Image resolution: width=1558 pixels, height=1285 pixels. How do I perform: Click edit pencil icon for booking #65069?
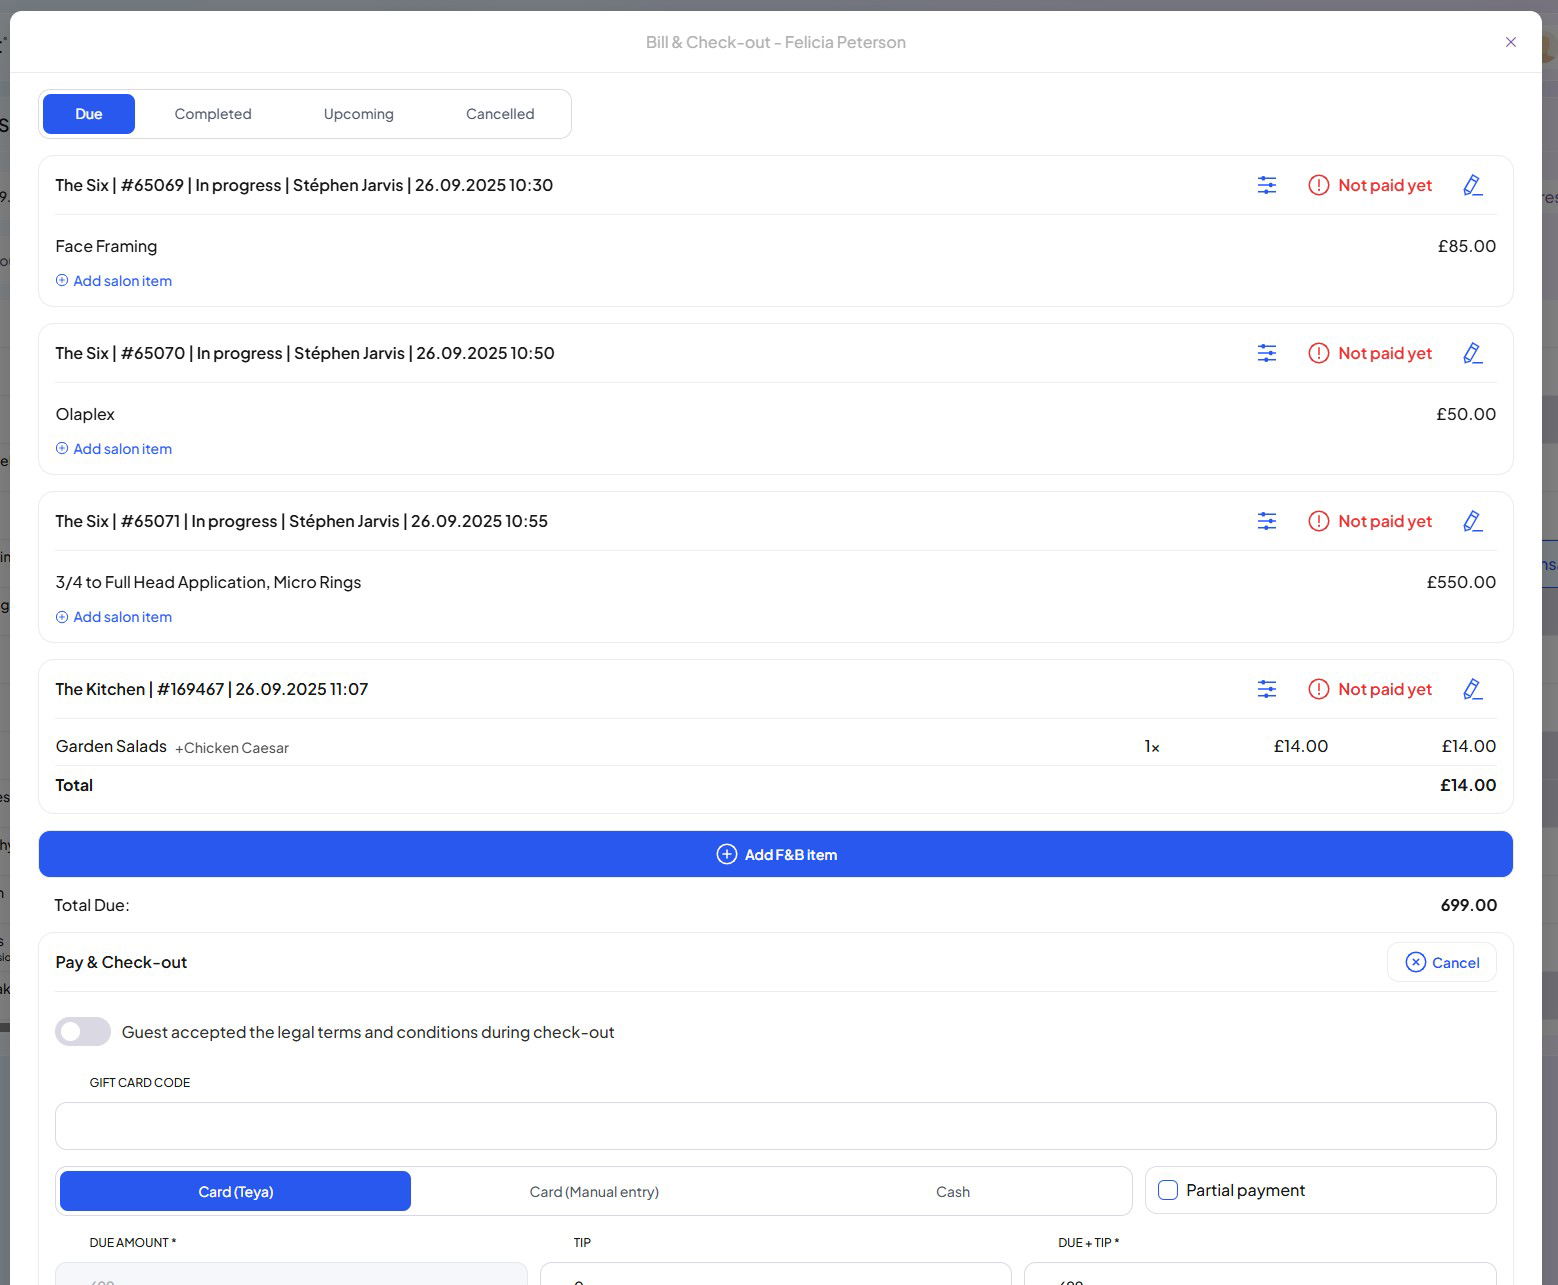point(1472,185)
